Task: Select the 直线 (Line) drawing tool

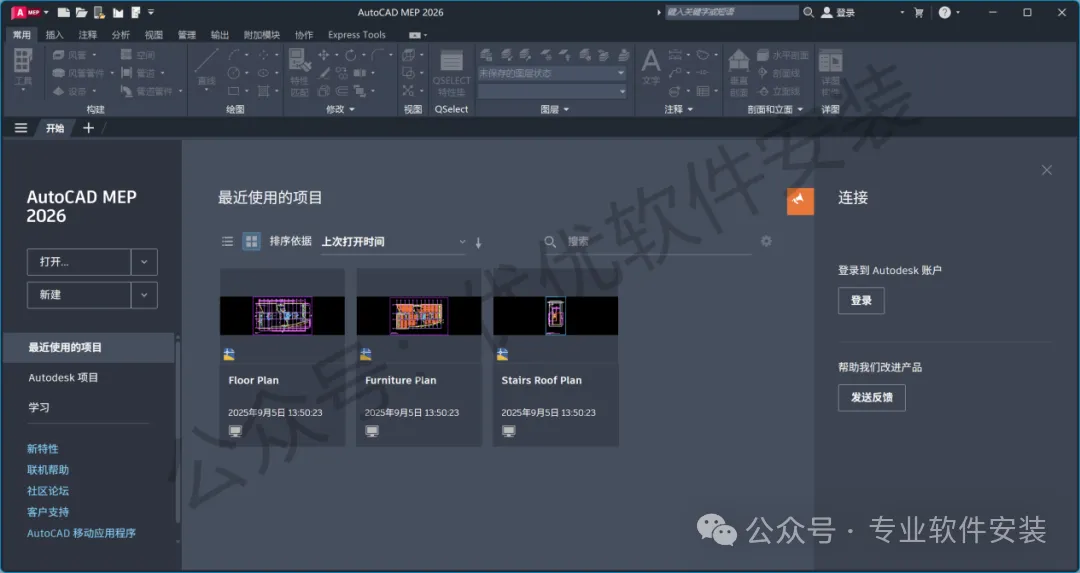Action: pos(206,67)
